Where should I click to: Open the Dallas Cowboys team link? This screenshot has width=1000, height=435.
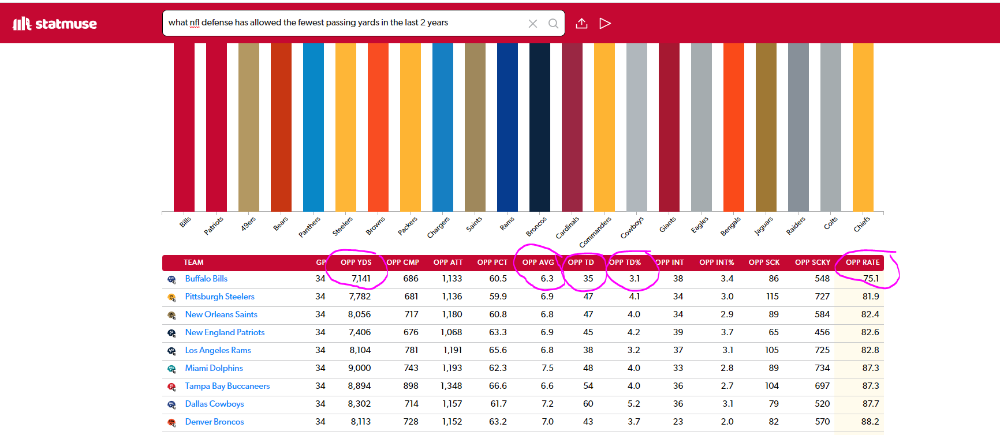[214, 404]
